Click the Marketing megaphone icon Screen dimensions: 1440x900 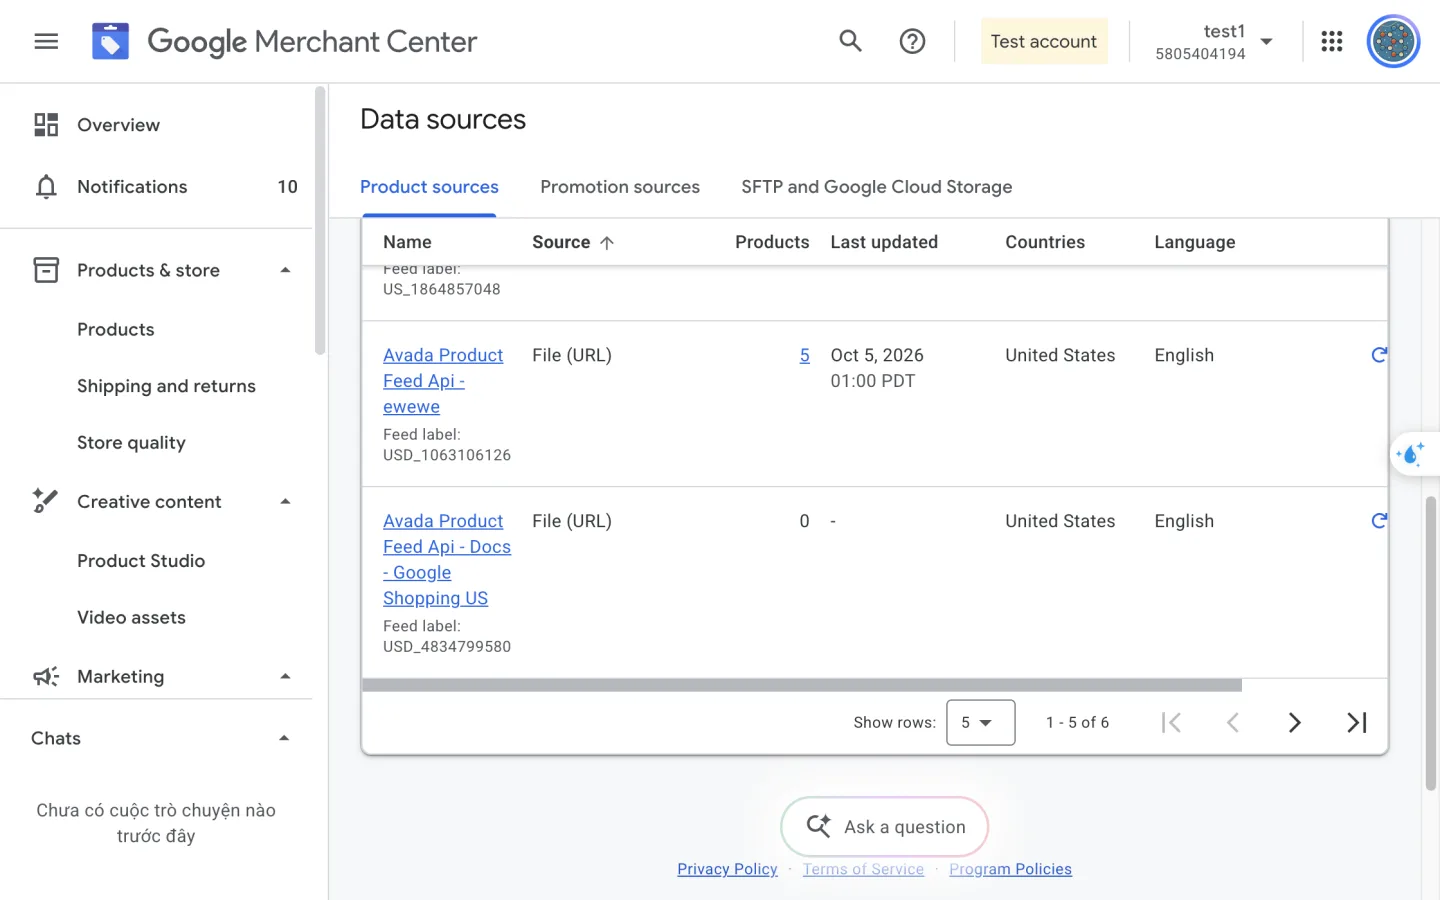pos(46,676)
